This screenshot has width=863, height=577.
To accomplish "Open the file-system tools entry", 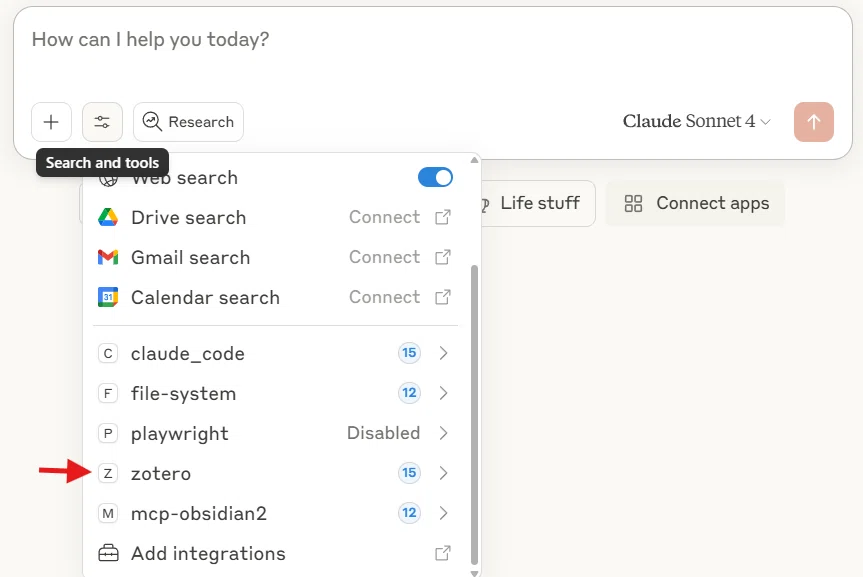I will tap(275, 393).
